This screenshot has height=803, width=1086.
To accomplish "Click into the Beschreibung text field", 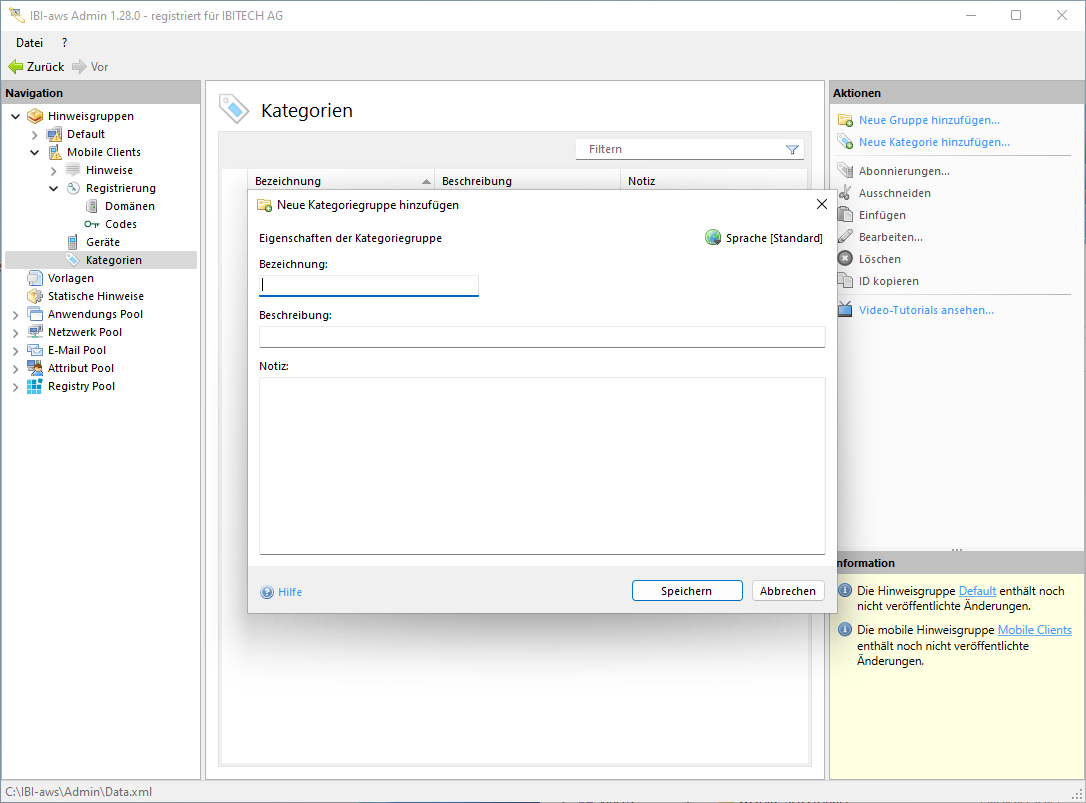I will tap(541, 337).
